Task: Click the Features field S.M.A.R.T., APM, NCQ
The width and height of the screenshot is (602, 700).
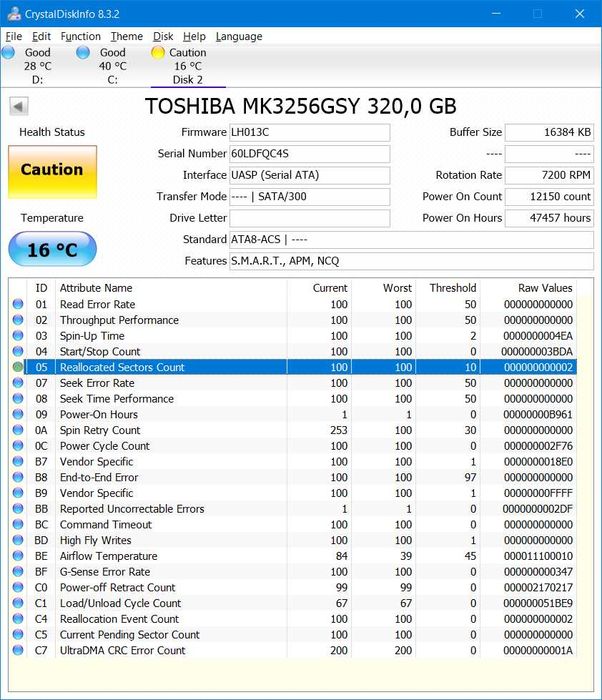Action: (411, 261)
